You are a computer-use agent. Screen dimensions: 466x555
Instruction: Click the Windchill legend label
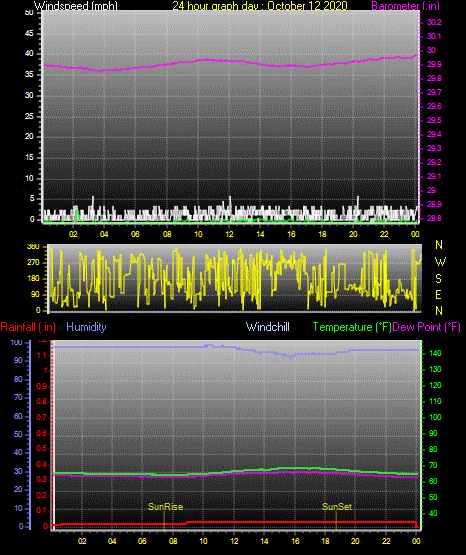pos(267,327)
